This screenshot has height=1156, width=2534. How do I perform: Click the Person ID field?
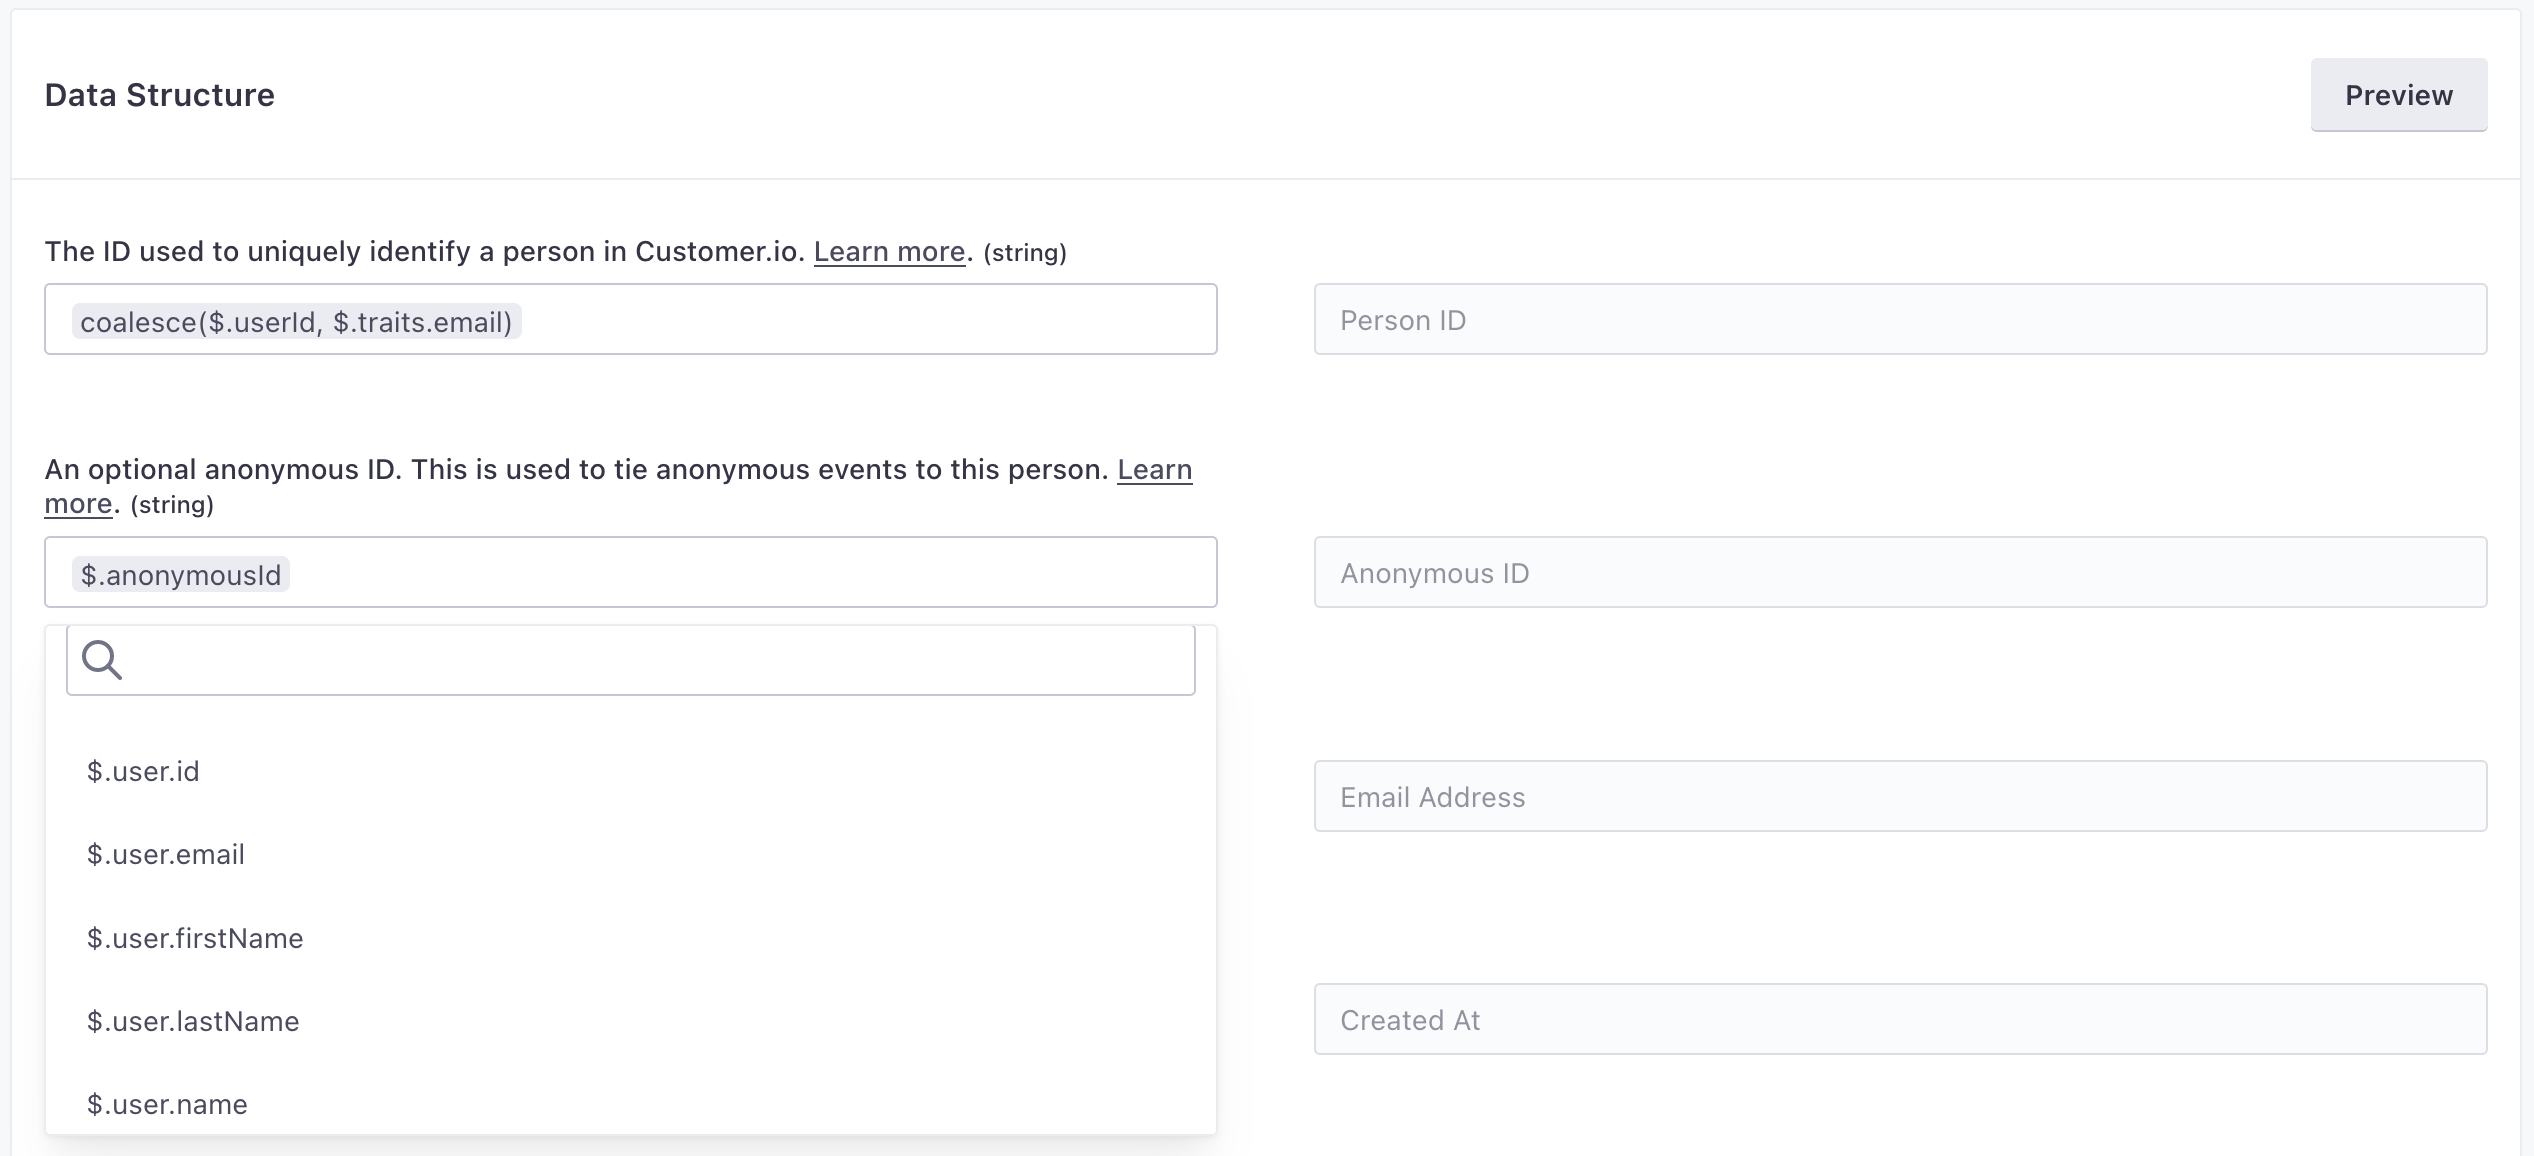(x=1900, y=320)
